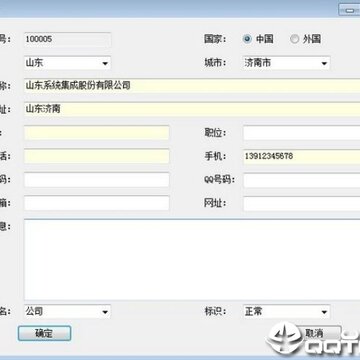Image resolution: width=360 pixels, height=360 pixels.
Task: Click the 手机 field with 13912345678
Action: click(302, 156)
